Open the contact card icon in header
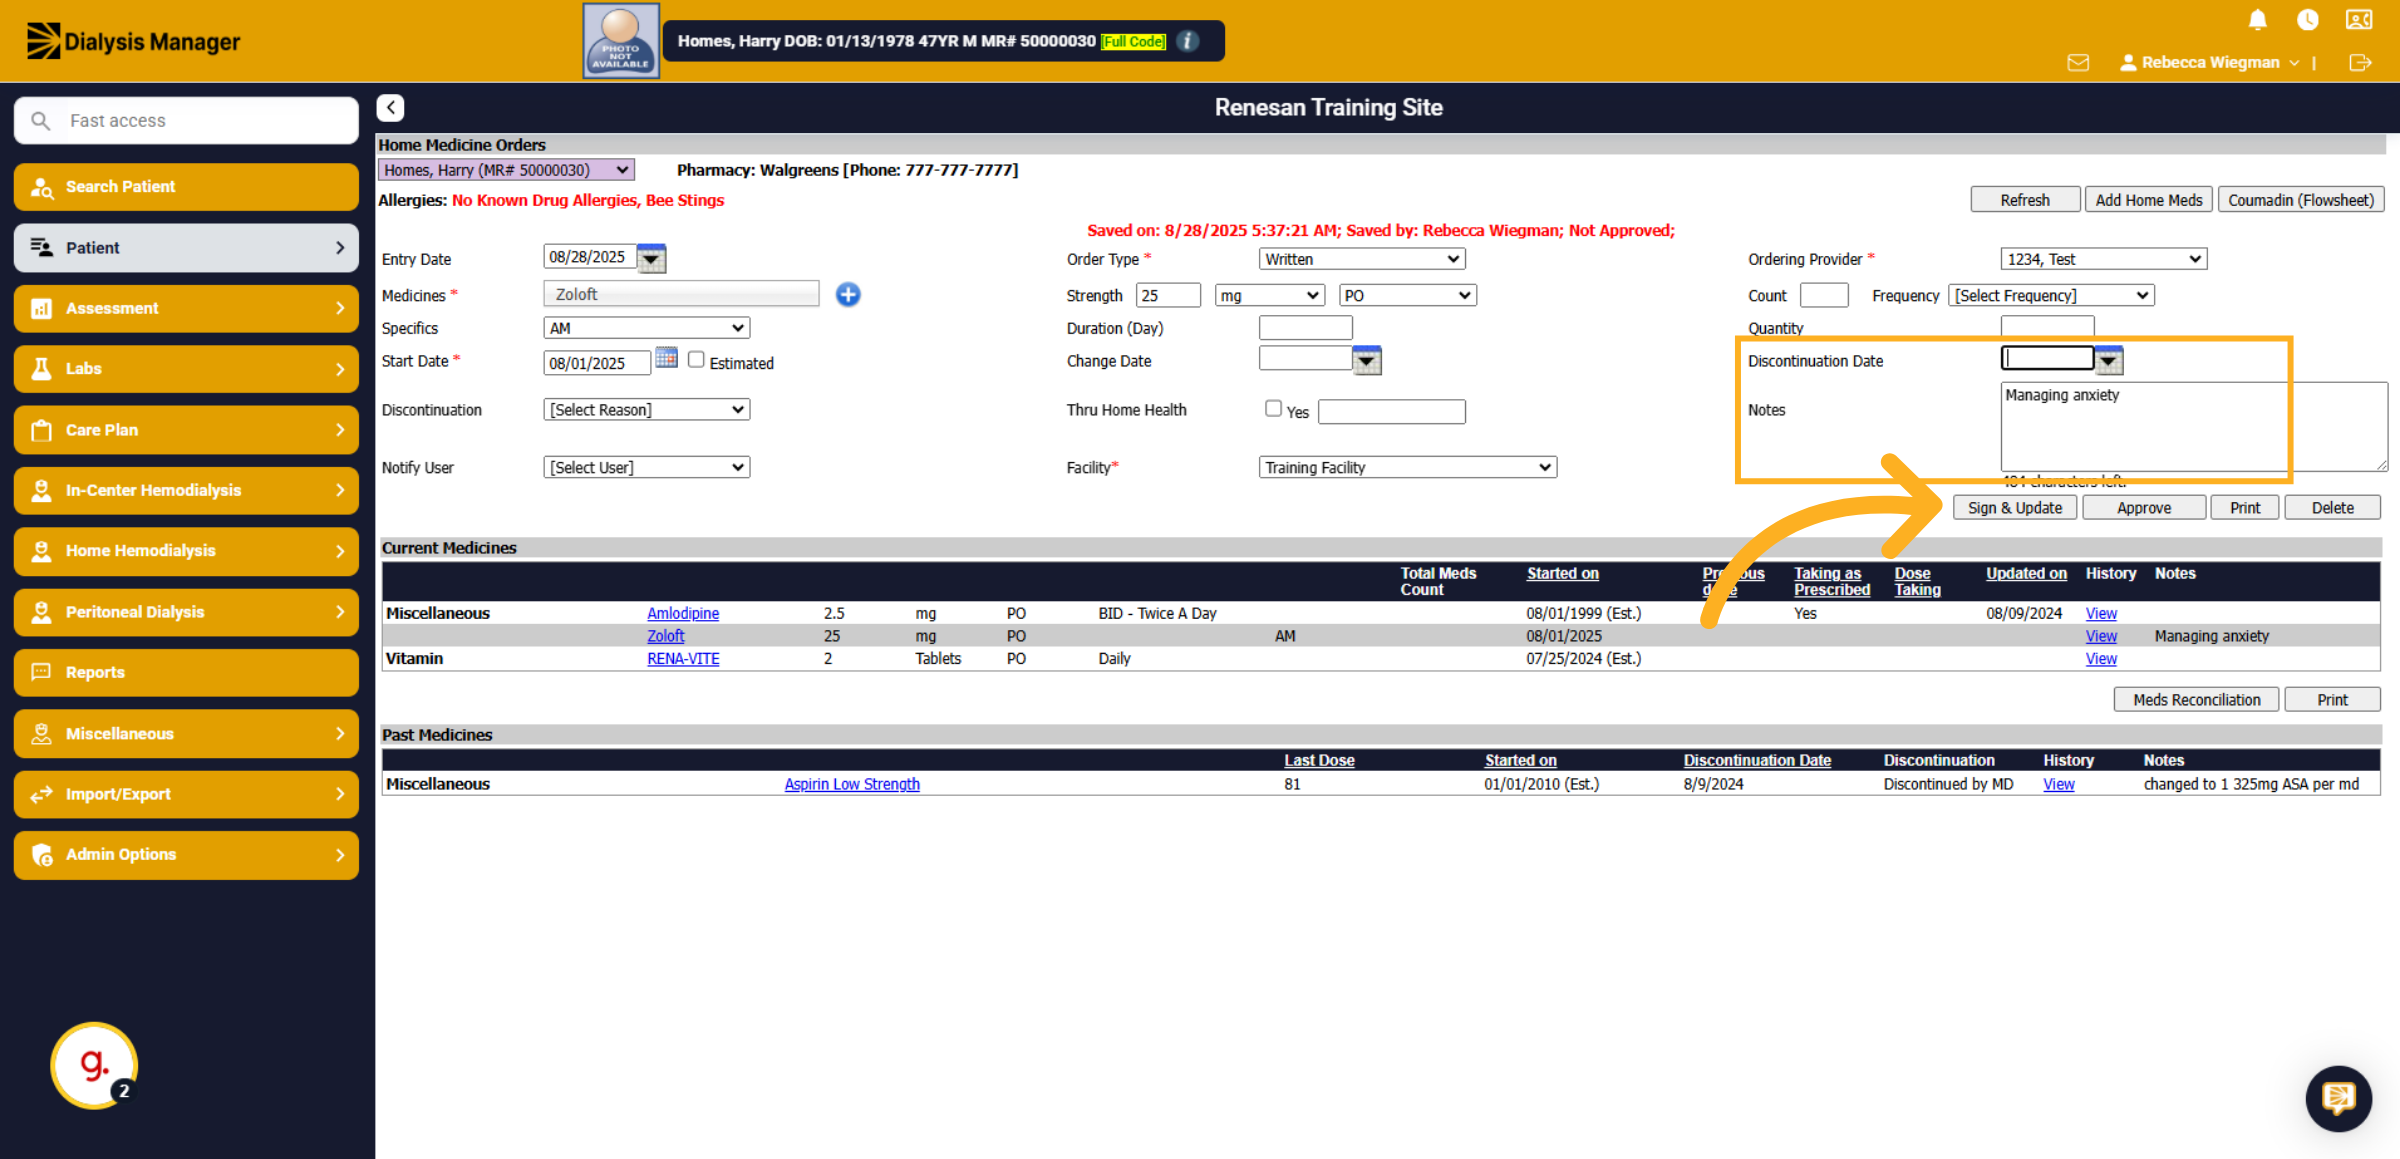 (2358, 20)
